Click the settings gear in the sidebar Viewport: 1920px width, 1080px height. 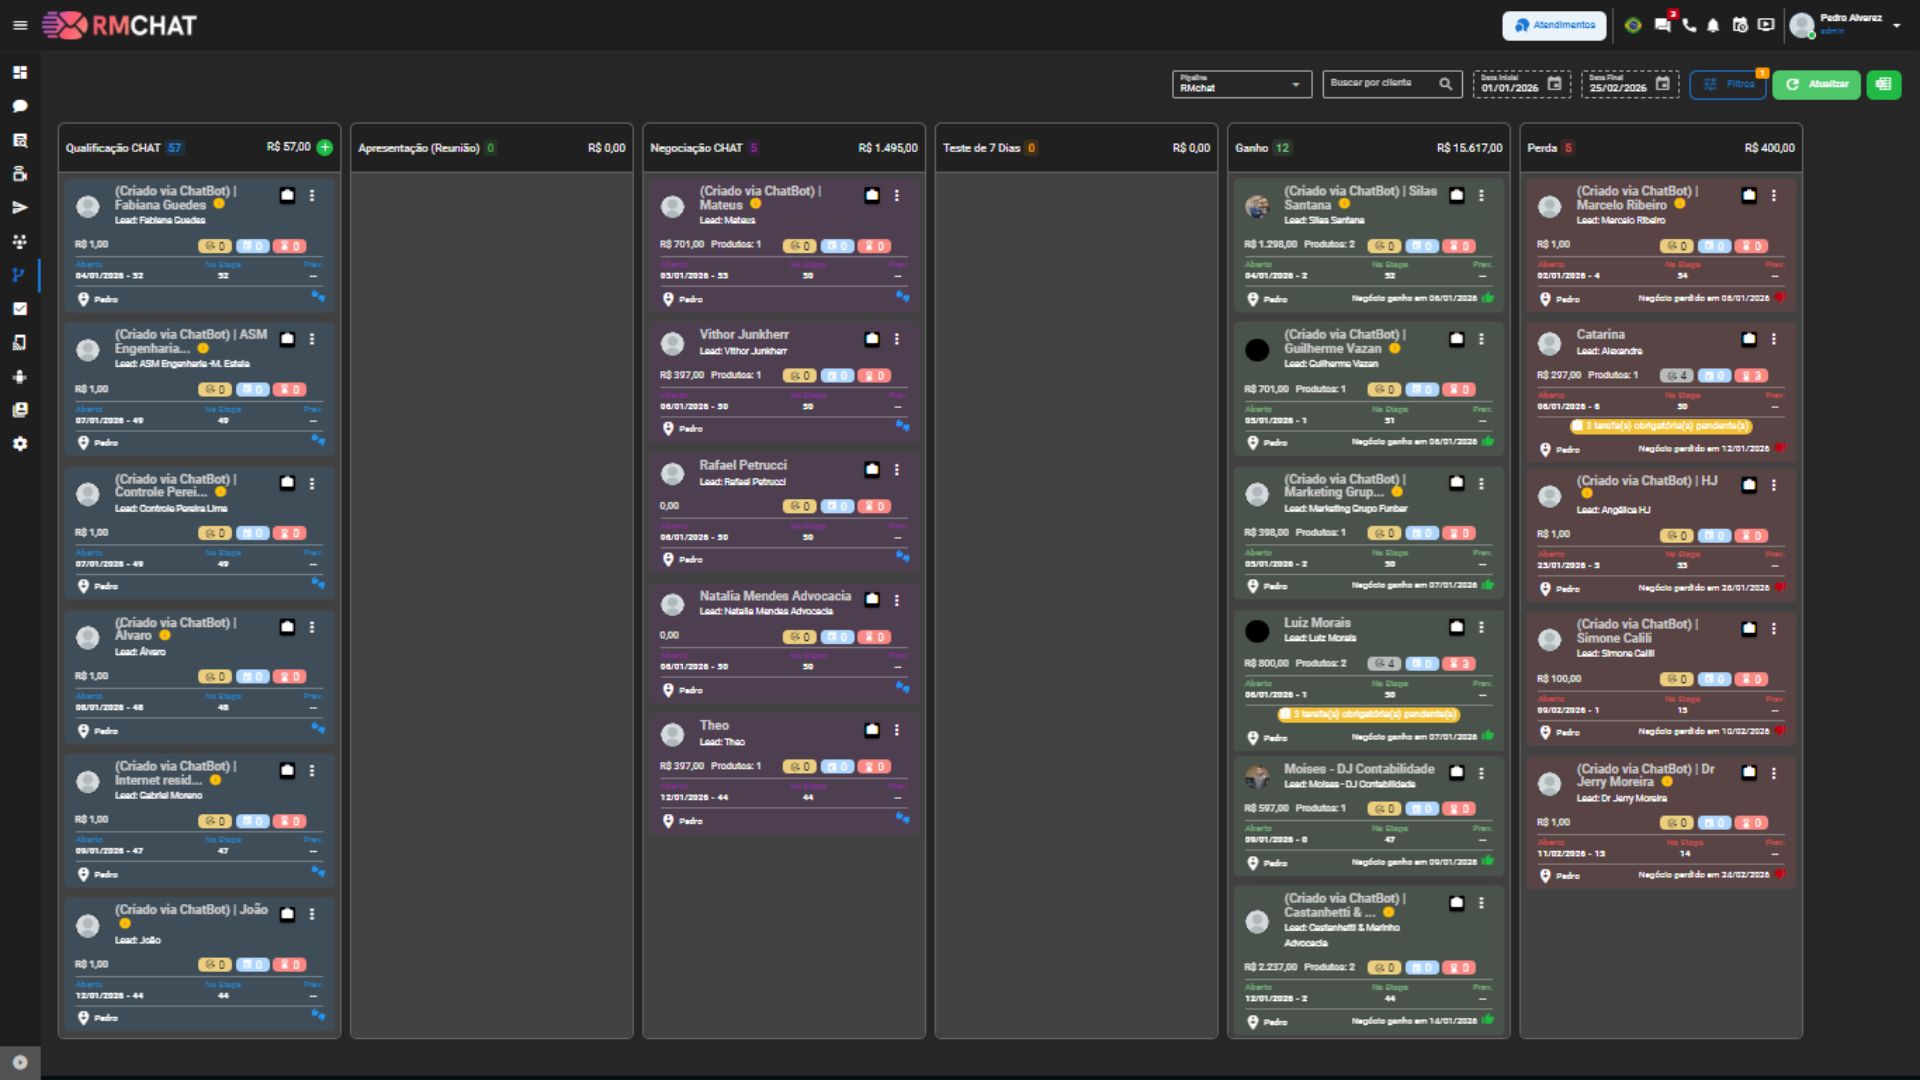point(20,444)
